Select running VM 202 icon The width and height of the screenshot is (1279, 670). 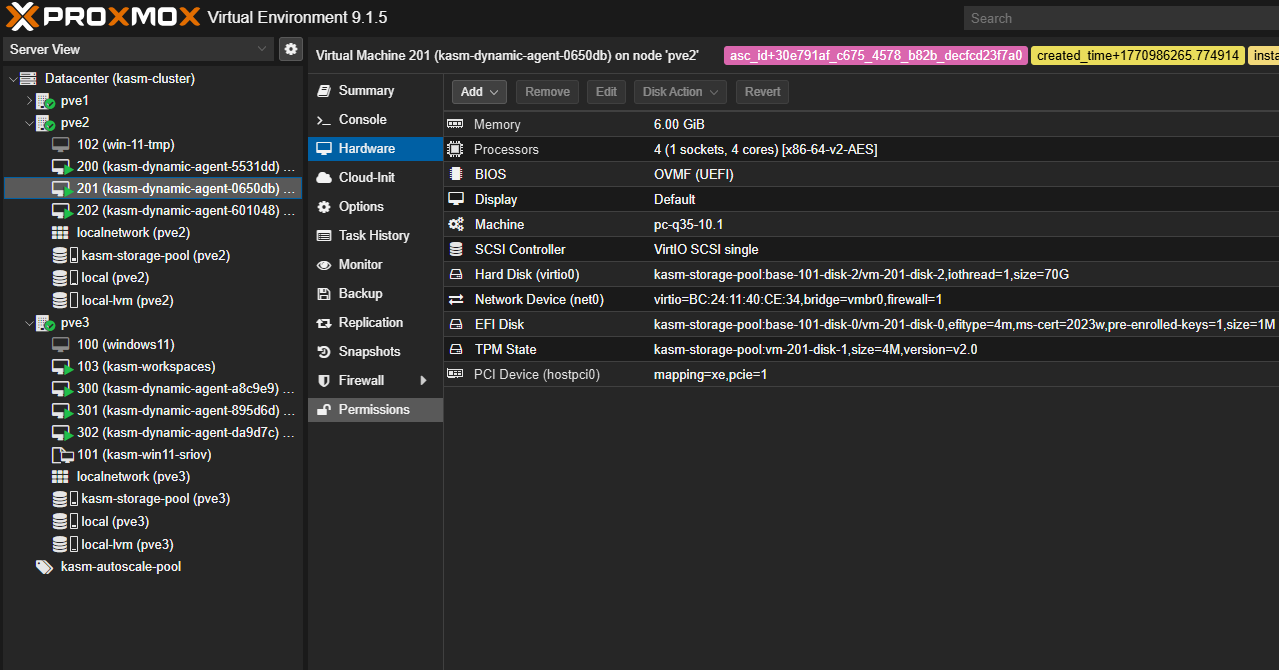pyautogui.click(x=62, y=211)
